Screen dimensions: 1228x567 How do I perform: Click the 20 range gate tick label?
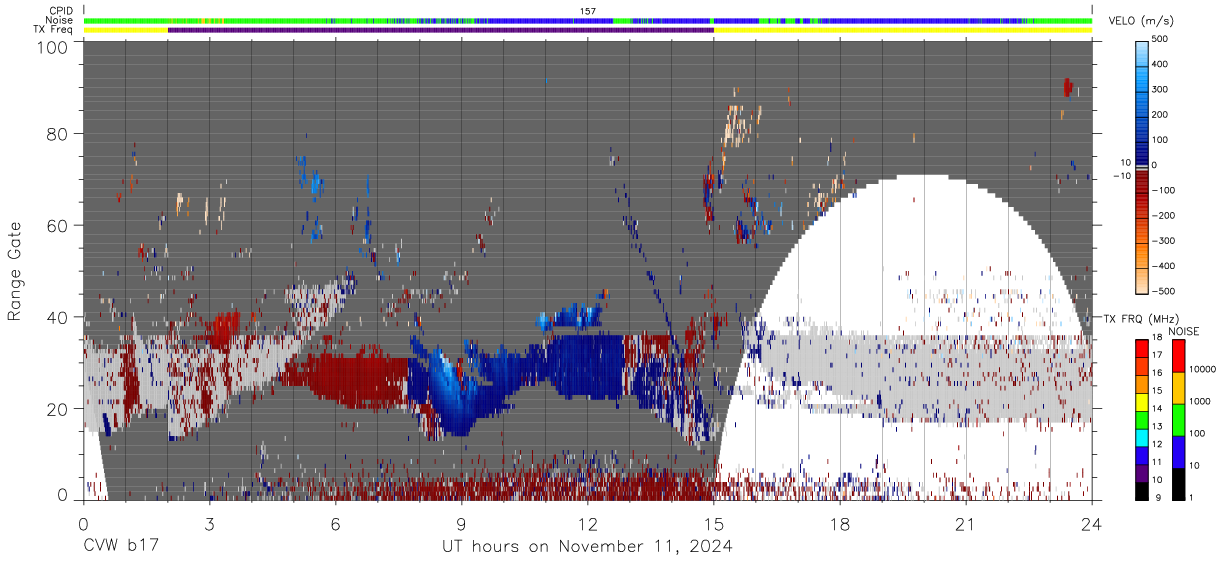(x=57, y=408)
